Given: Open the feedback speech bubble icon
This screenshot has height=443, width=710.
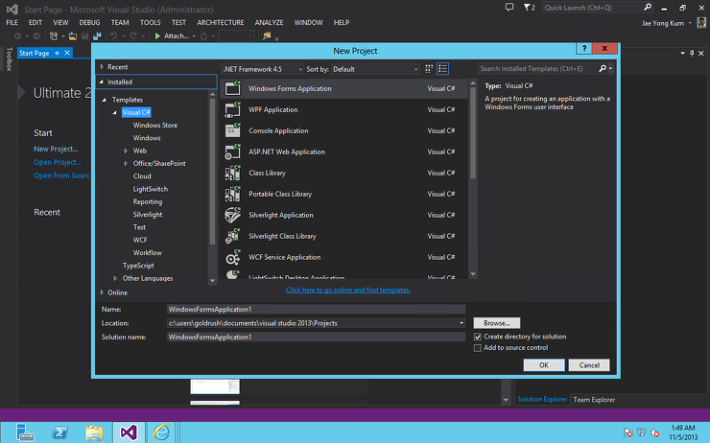Looking at the screenshot, I should click(x=509, y=7).
